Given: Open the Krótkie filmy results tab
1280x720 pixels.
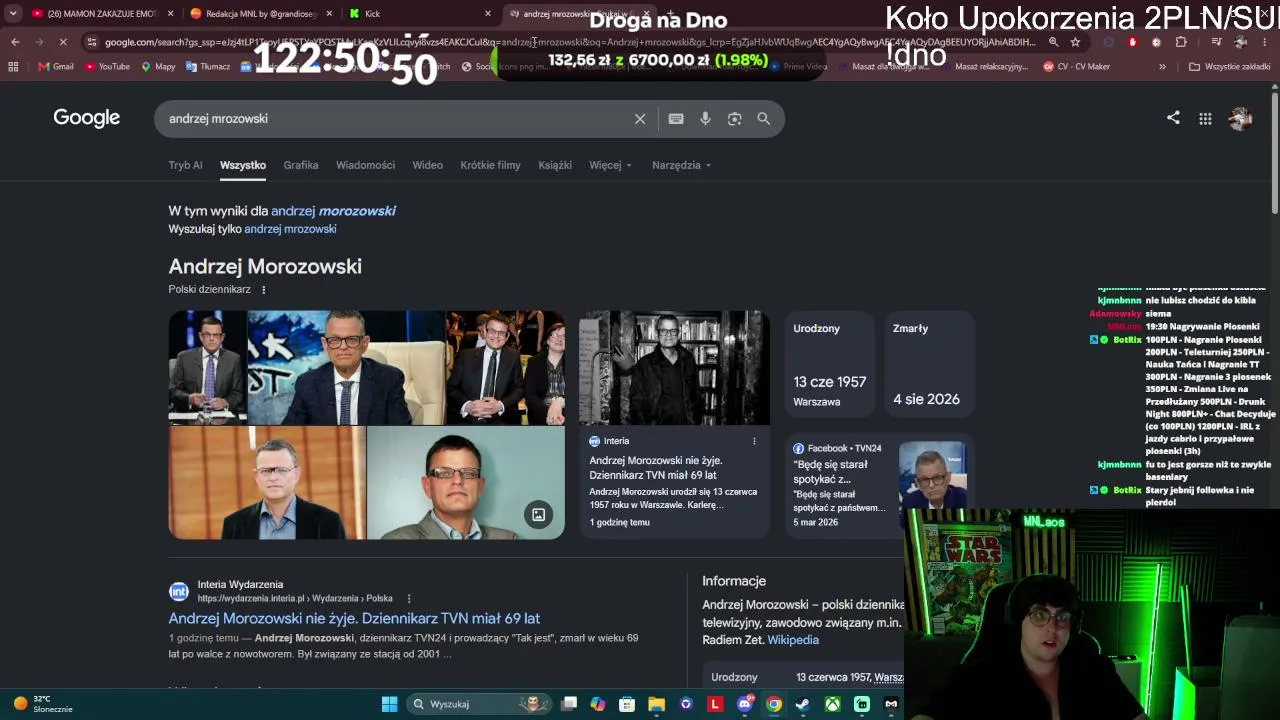Looking at the screenshot, I should click(490, 165).
